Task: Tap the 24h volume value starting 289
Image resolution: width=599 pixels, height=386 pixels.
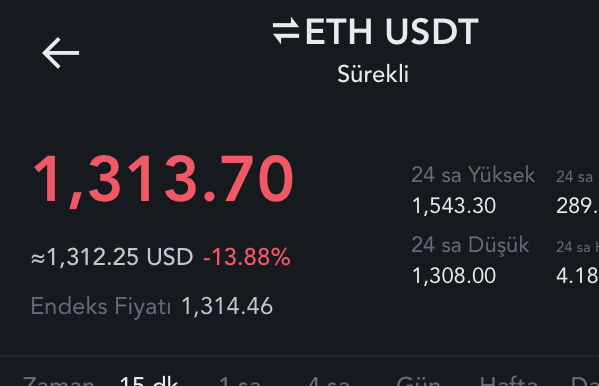Action: tap(577, 206)
